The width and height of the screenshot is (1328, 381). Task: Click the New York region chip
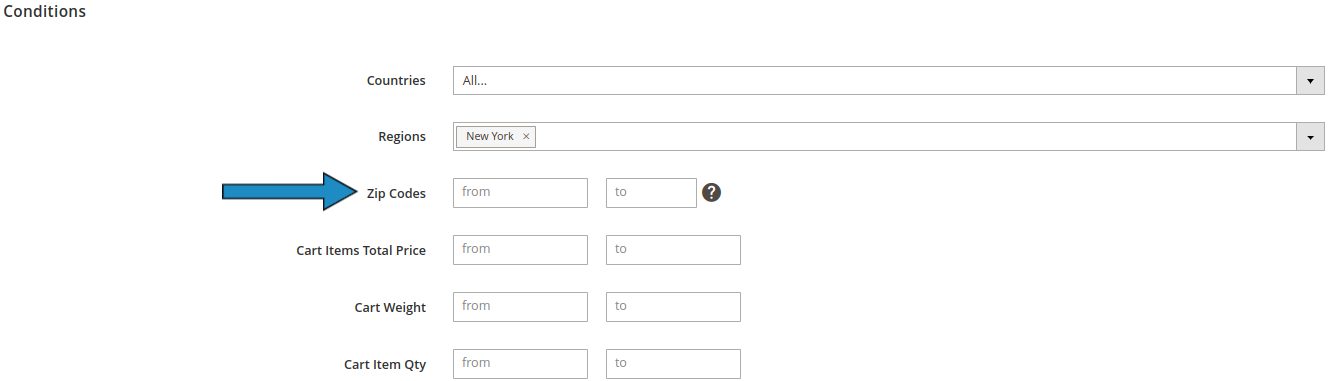click(496, 136)
